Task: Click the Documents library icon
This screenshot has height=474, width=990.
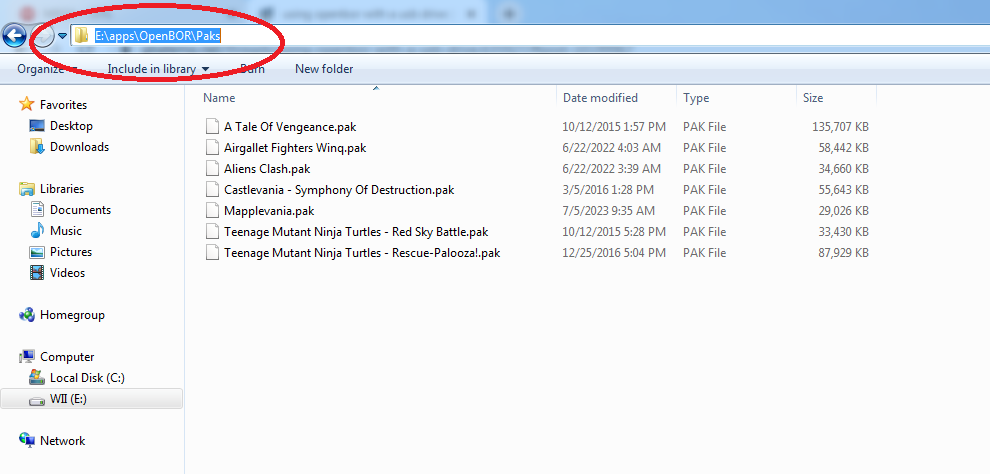Action: [37, 210]
